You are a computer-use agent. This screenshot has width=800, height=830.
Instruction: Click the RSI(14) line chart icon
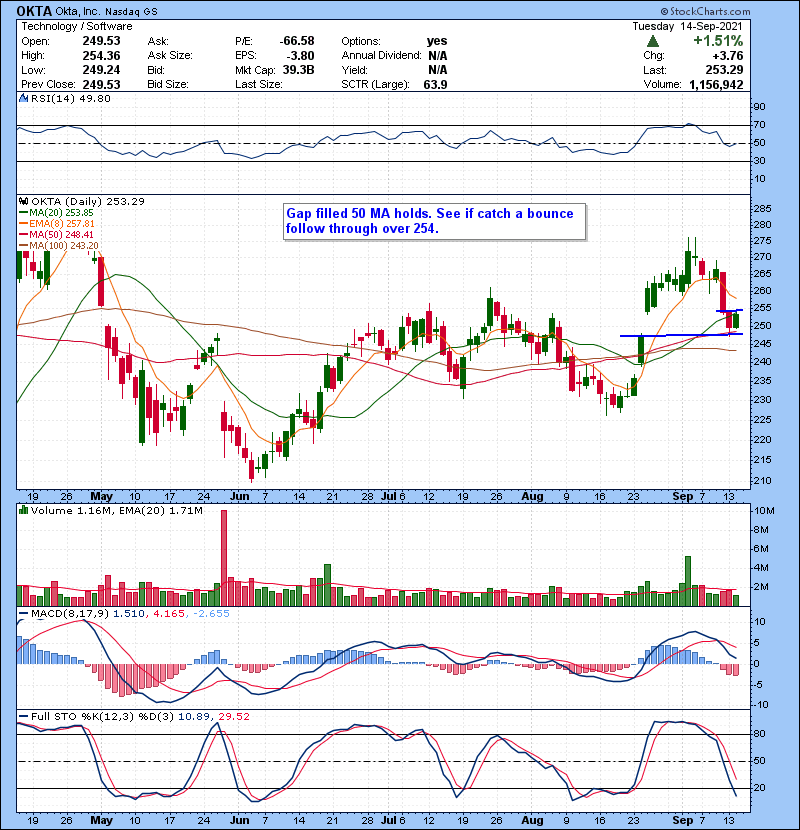23,98
